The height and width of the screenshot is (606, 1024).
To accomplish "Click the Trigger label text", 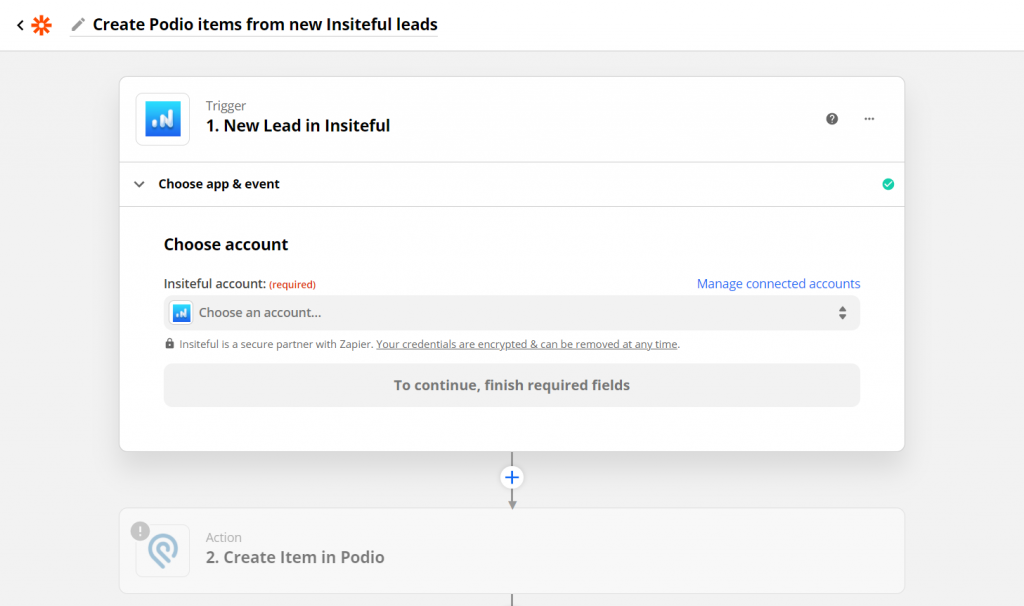I will point(225,106).
